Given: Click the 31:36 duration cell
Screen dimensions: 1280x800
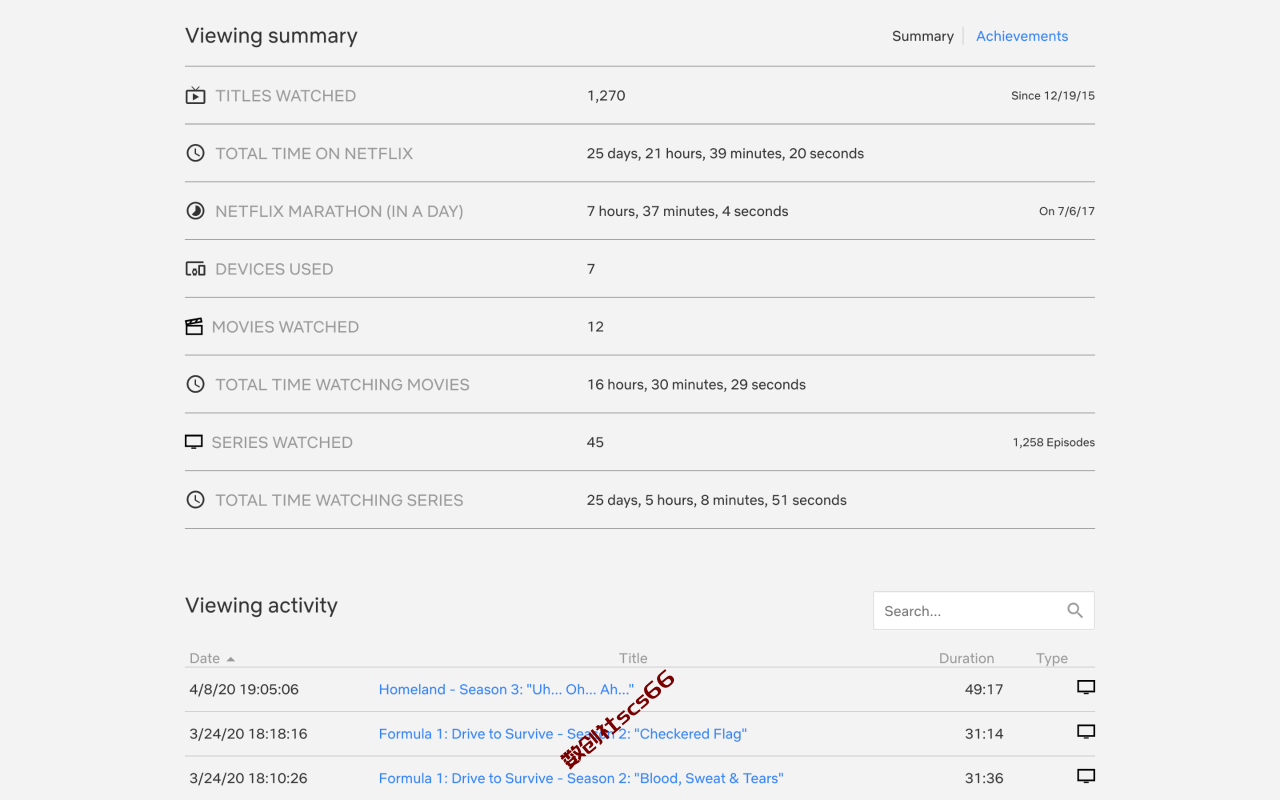Looking at the screenshot, I should [984, 778].
